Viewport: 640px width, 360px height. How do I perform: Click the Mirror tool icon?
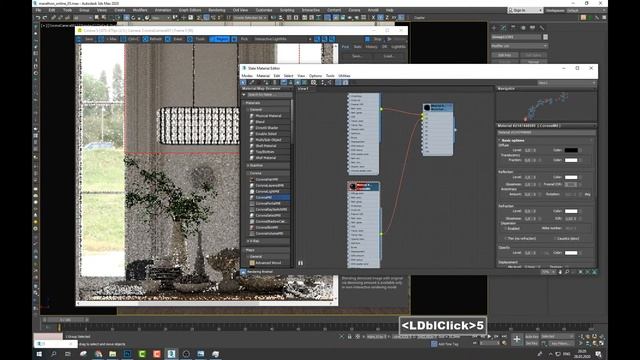click(x=274, y=18)
